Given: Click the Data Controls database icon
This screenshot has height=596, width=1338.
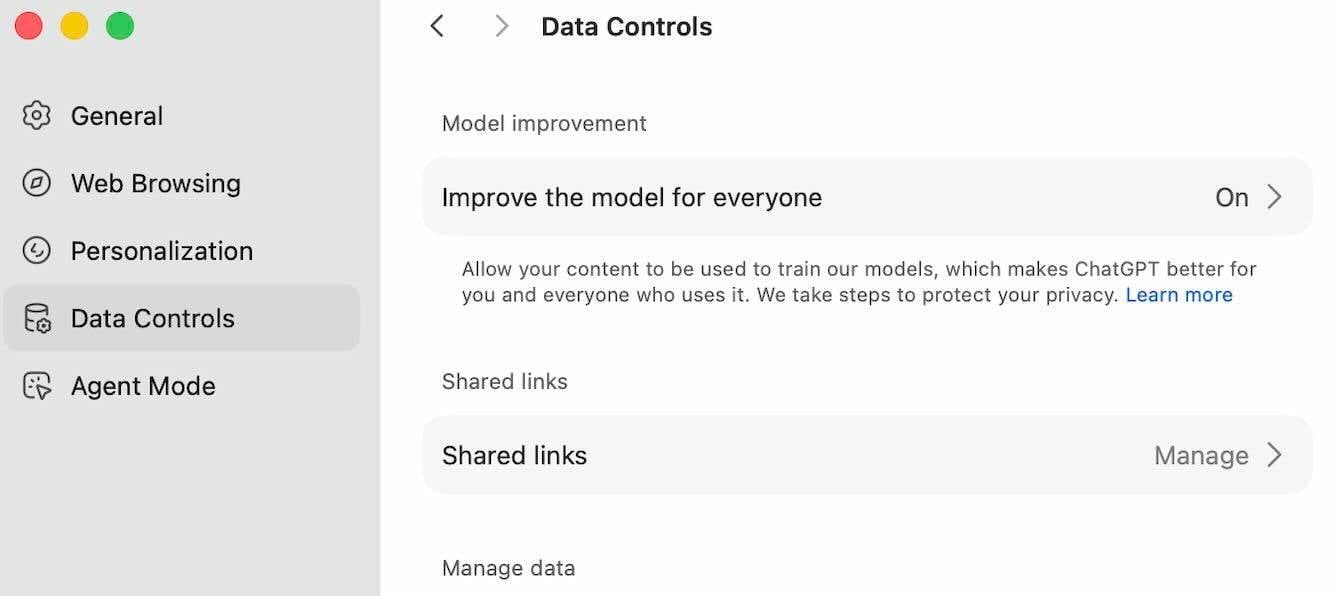Looking at the screenshot, I should [x=37, y=319].
